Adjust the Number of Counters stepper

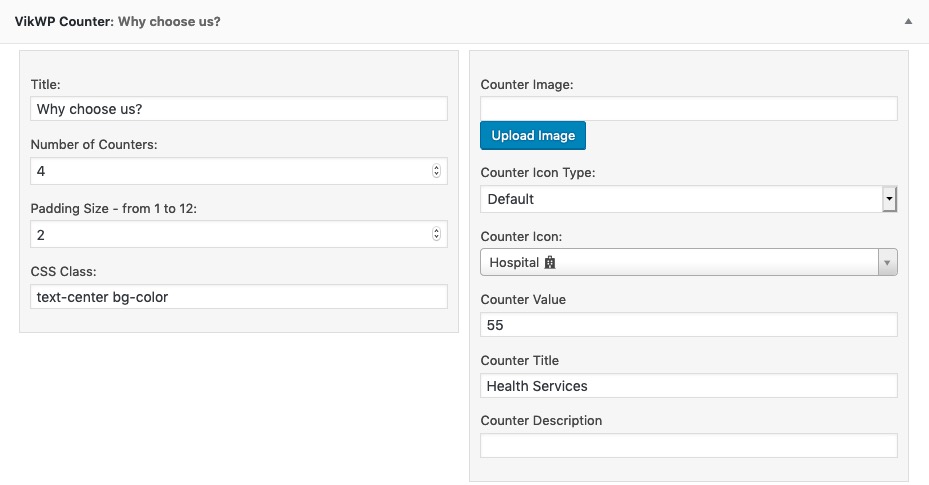coord(436,171)
